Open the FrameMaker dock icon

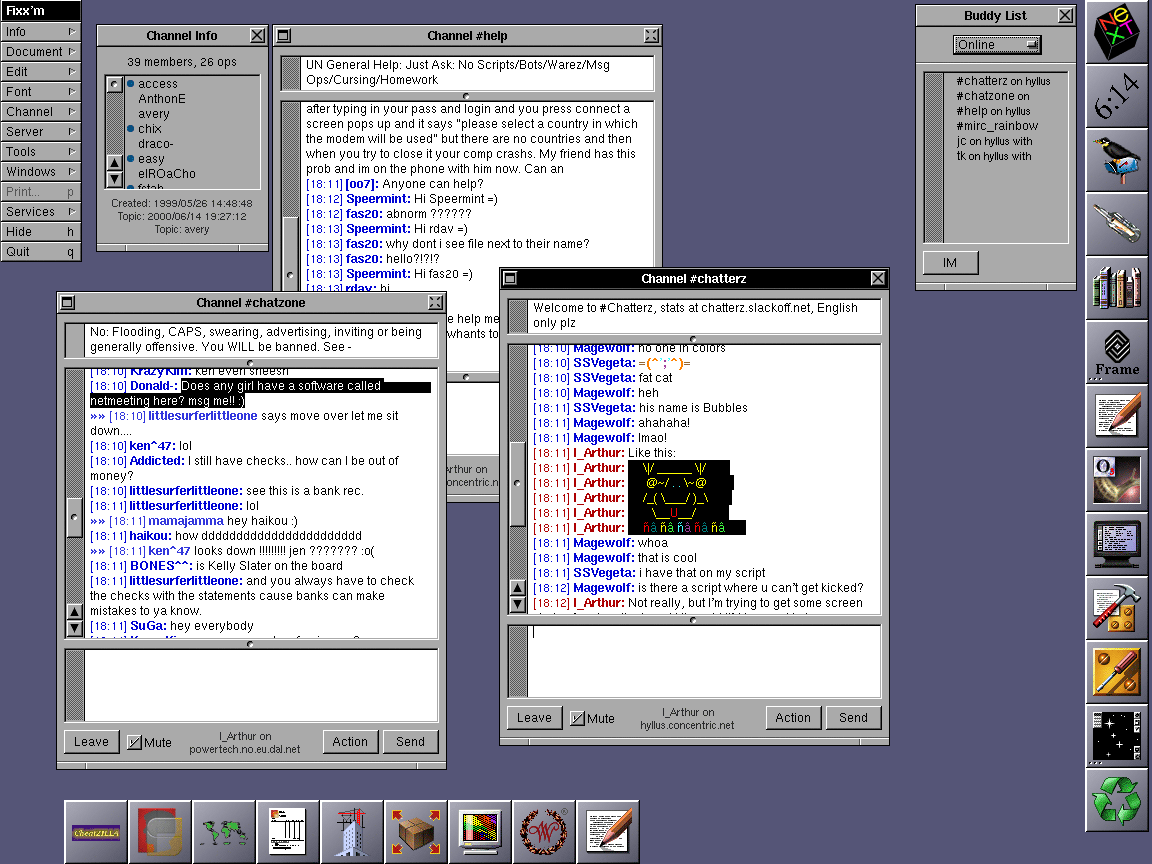coord(1118,352)
